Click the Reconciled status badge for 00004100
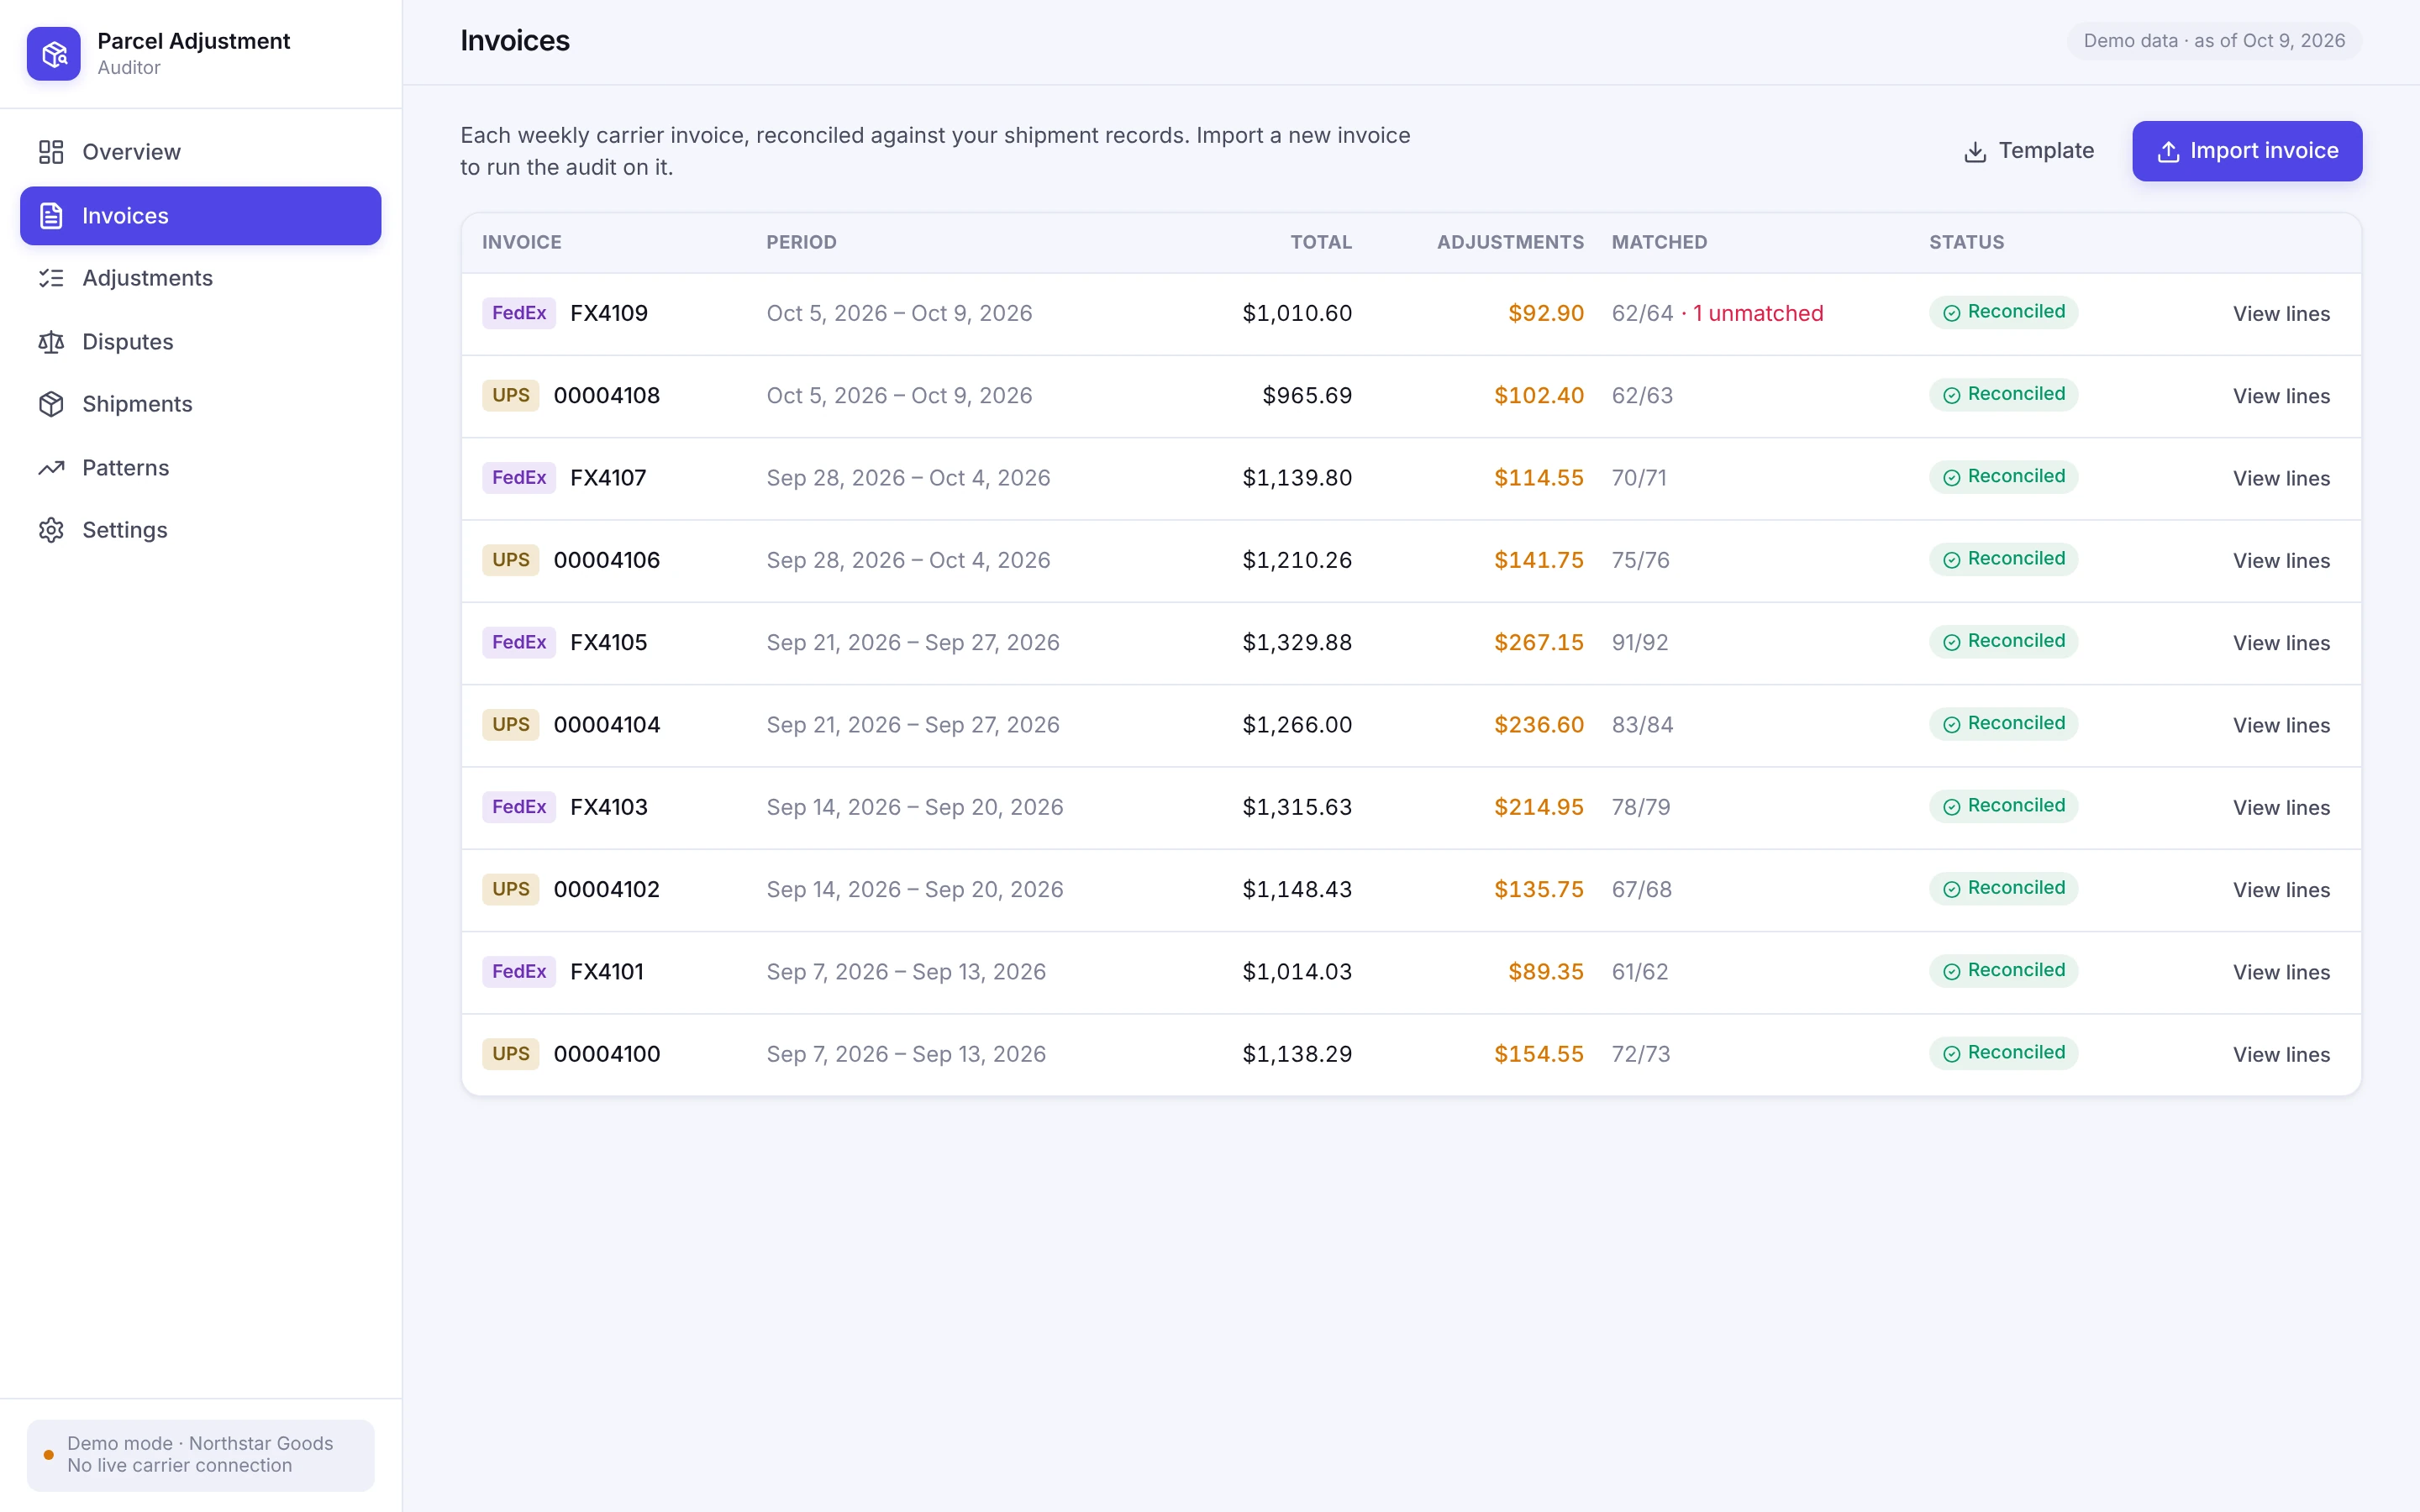This screenshot has height=1512, width=2420. (2003, 1053)
